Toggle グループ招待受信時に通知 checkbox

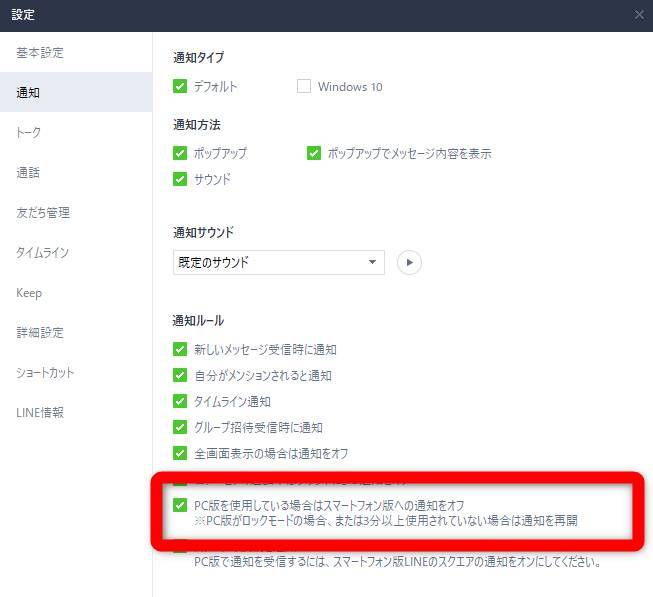click(x=180, y=427)
